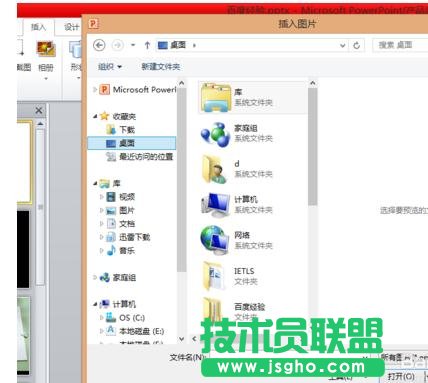
Task: Select the 图片 library
Action: coord(120,210)
